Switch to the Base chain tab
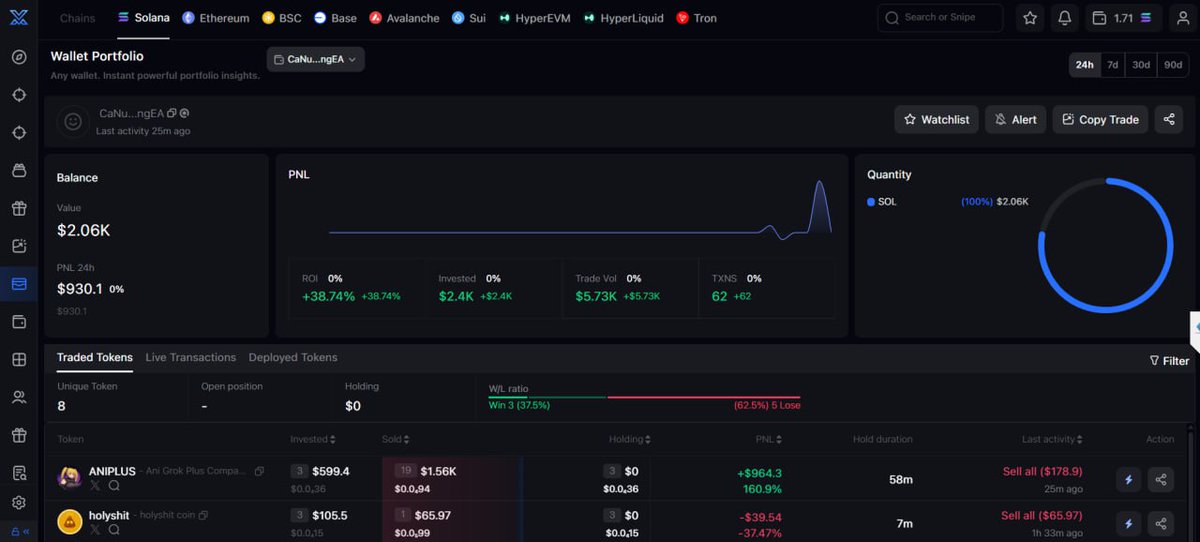Screen dimensions: 1200x542 [x=335, y=18]
